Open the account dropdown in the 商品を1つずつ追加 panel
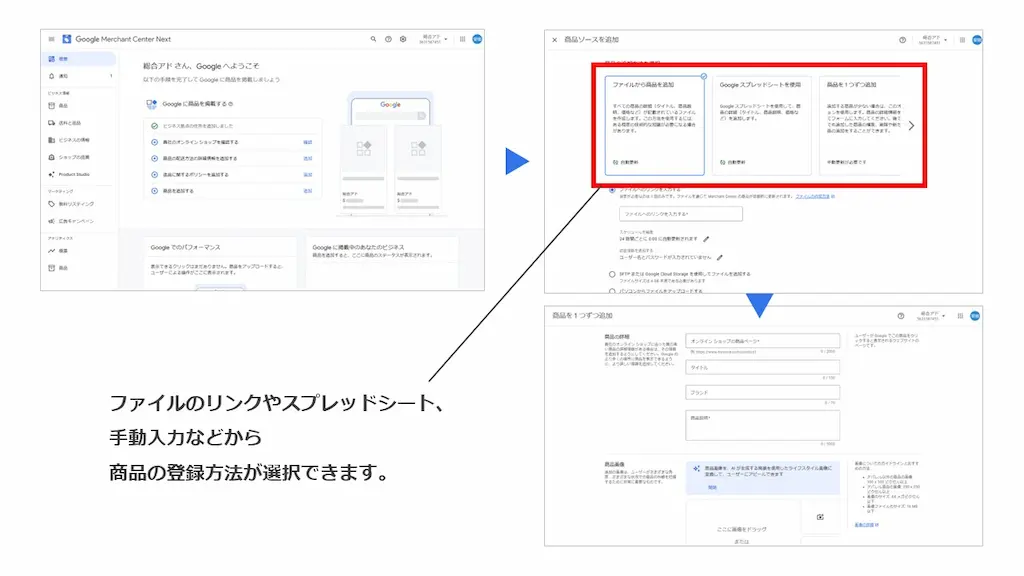Viewport: 1024px width, 576px height. coord(932,314)
